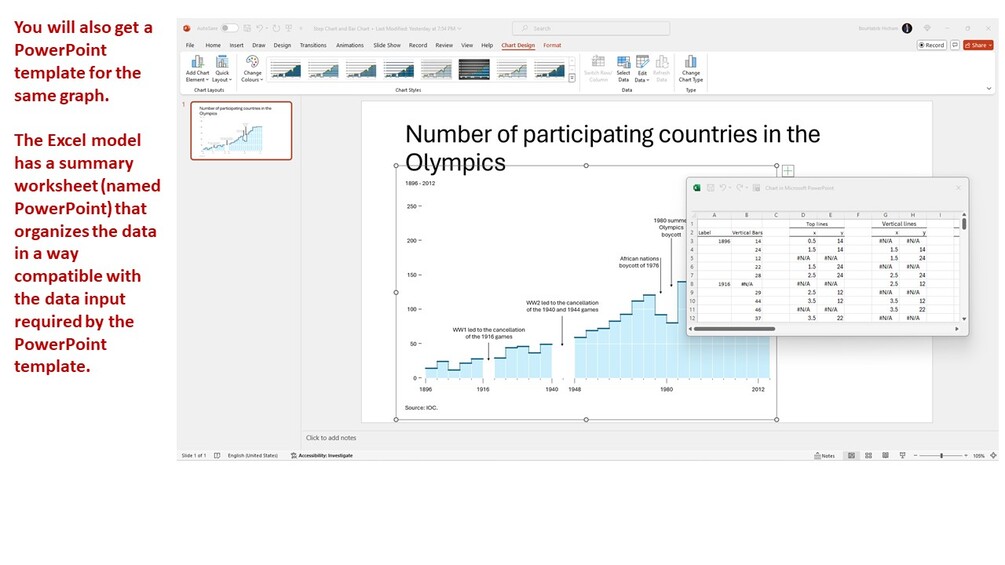Open the File menu
Image resolution: width=1005 pixels, height=565 pixels.
190,45
